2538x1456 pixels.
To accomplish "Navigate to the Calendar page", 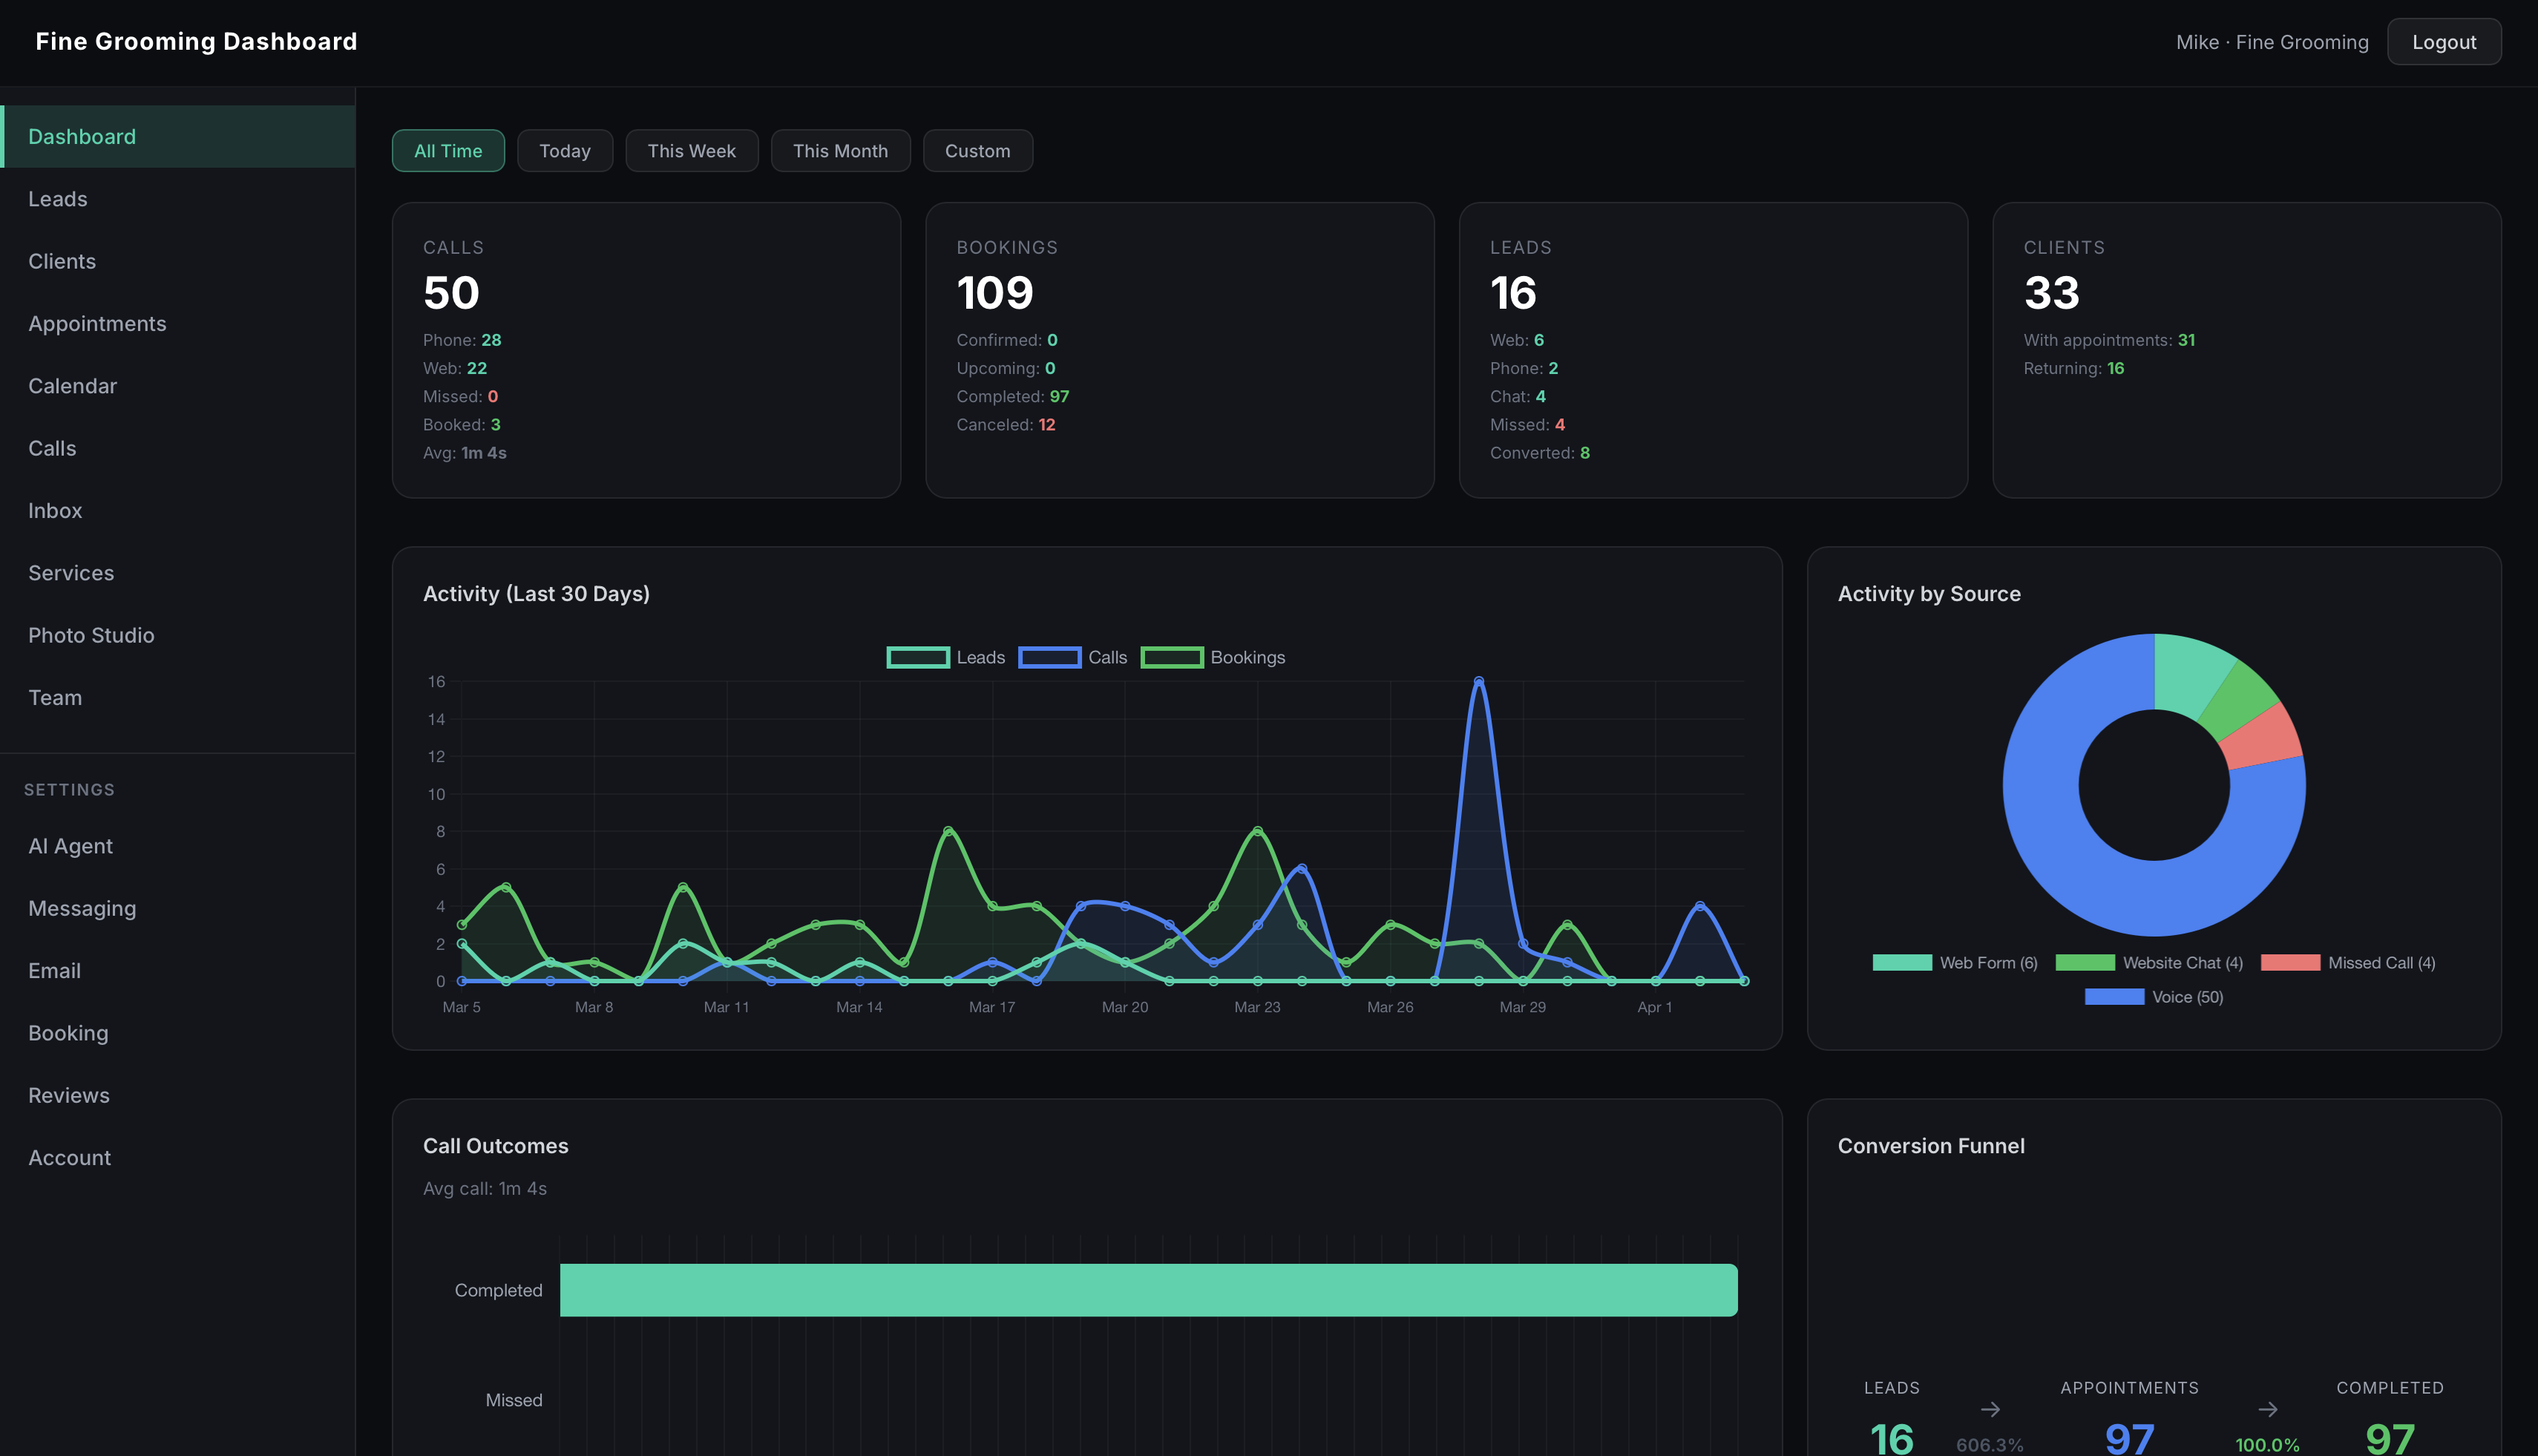I will pos(72,385).
